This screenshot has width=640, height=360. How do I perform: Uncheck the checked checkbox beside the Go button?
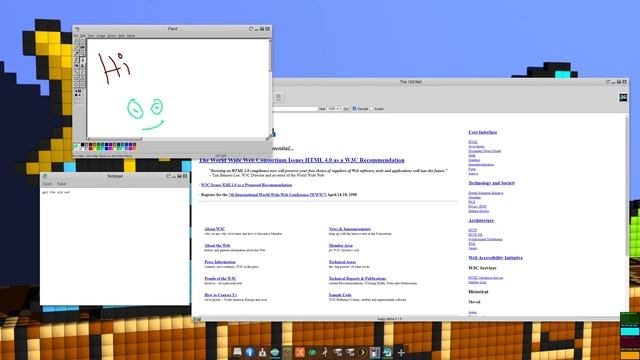pyautogui.click(x=354, y=109)
